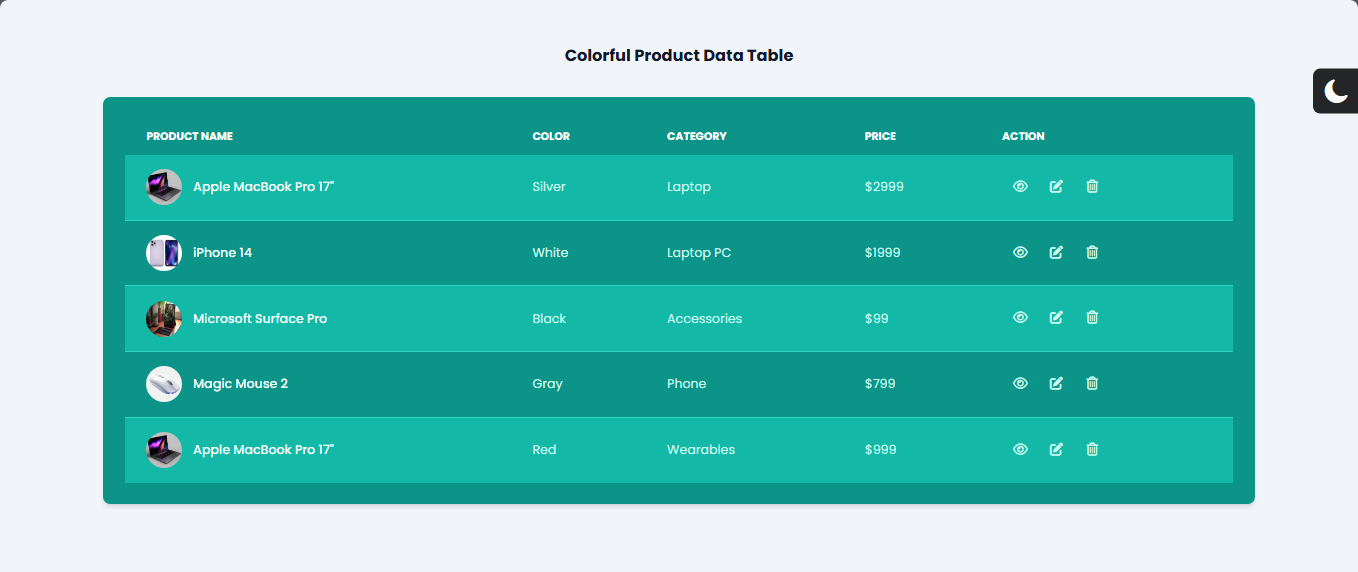1358x572 pixels.
Task: Select the Category column header
Action: [696, 137]
